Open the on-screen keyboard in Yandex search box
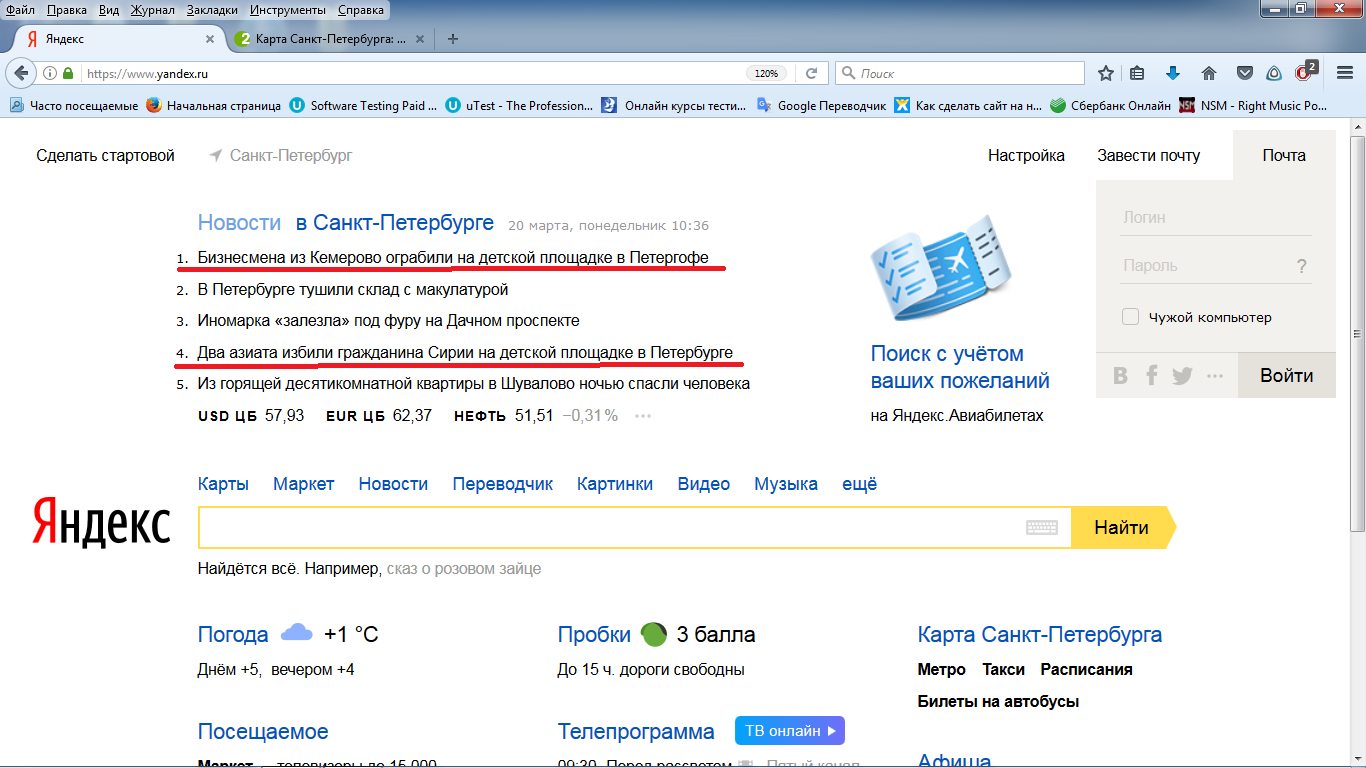 tap(1042, 528)
